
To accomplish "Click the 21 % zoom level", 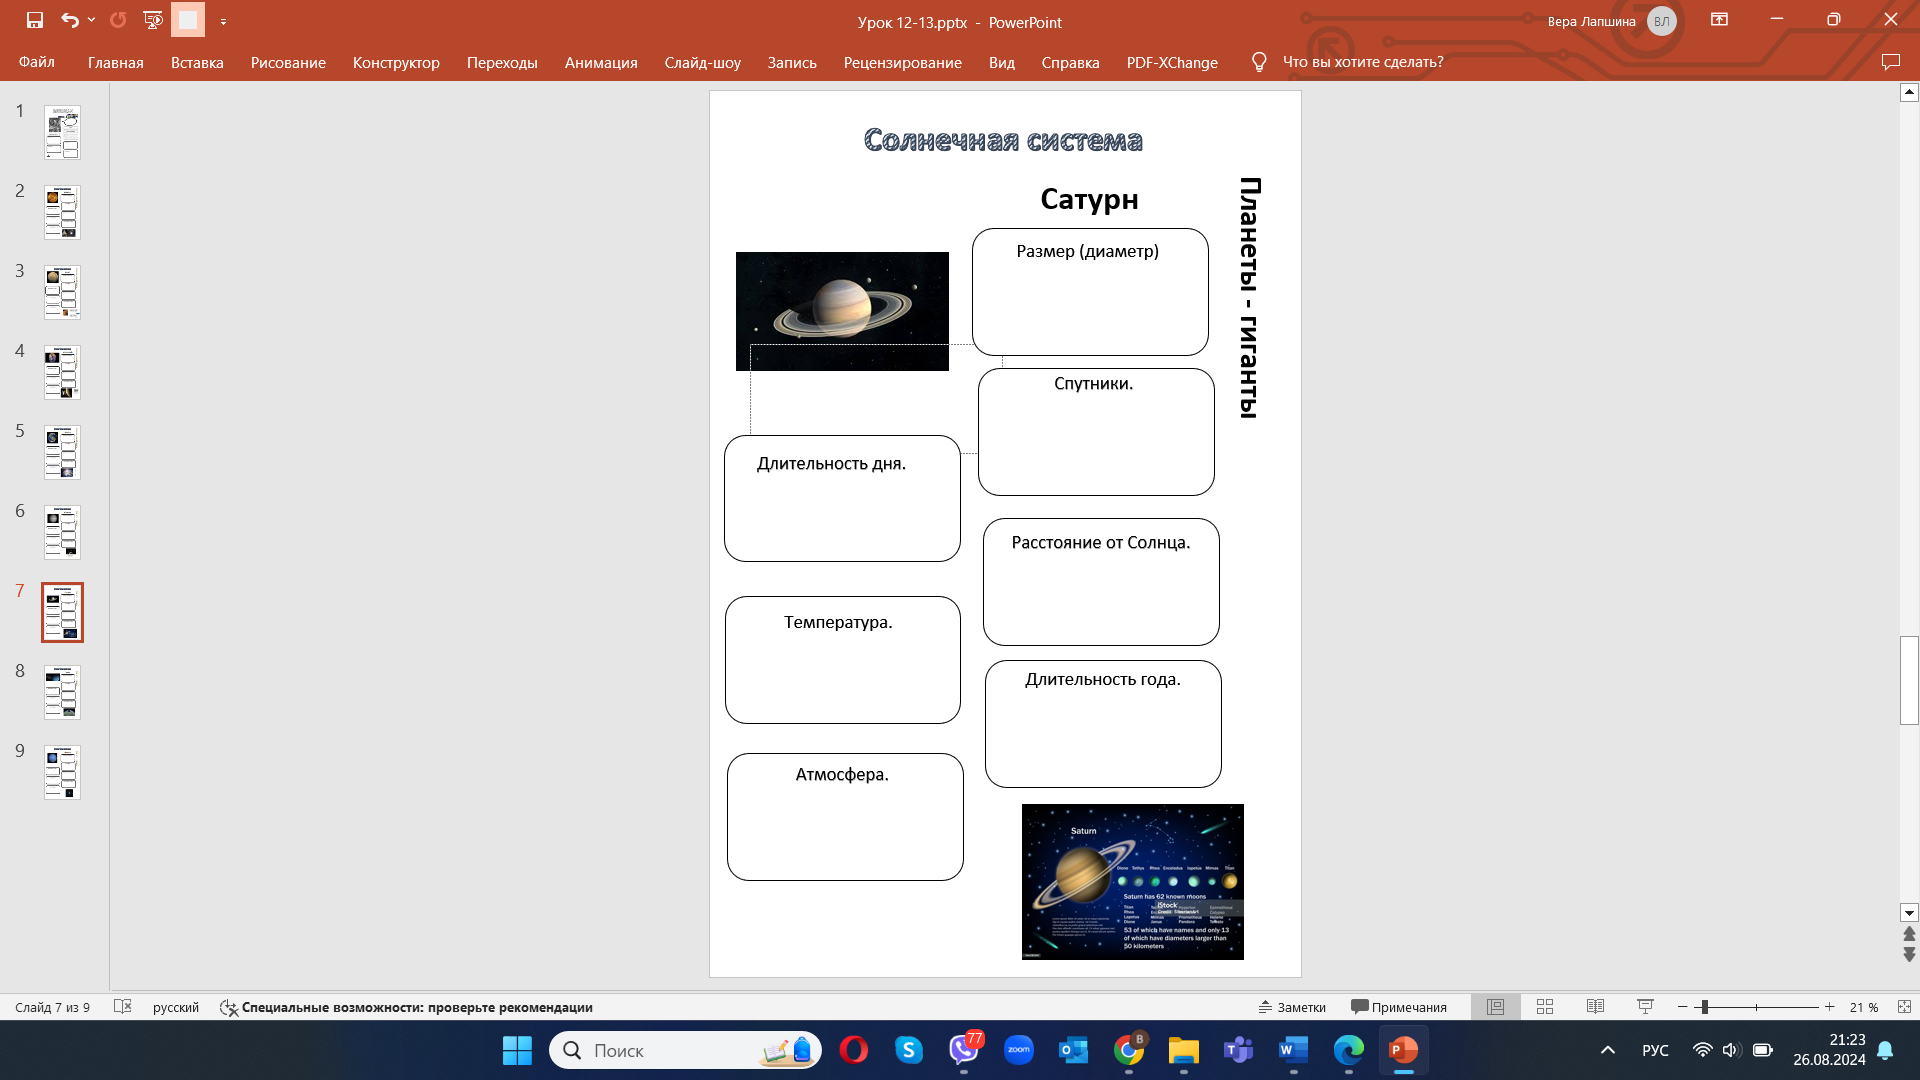I will [x=1863, y=1007].
